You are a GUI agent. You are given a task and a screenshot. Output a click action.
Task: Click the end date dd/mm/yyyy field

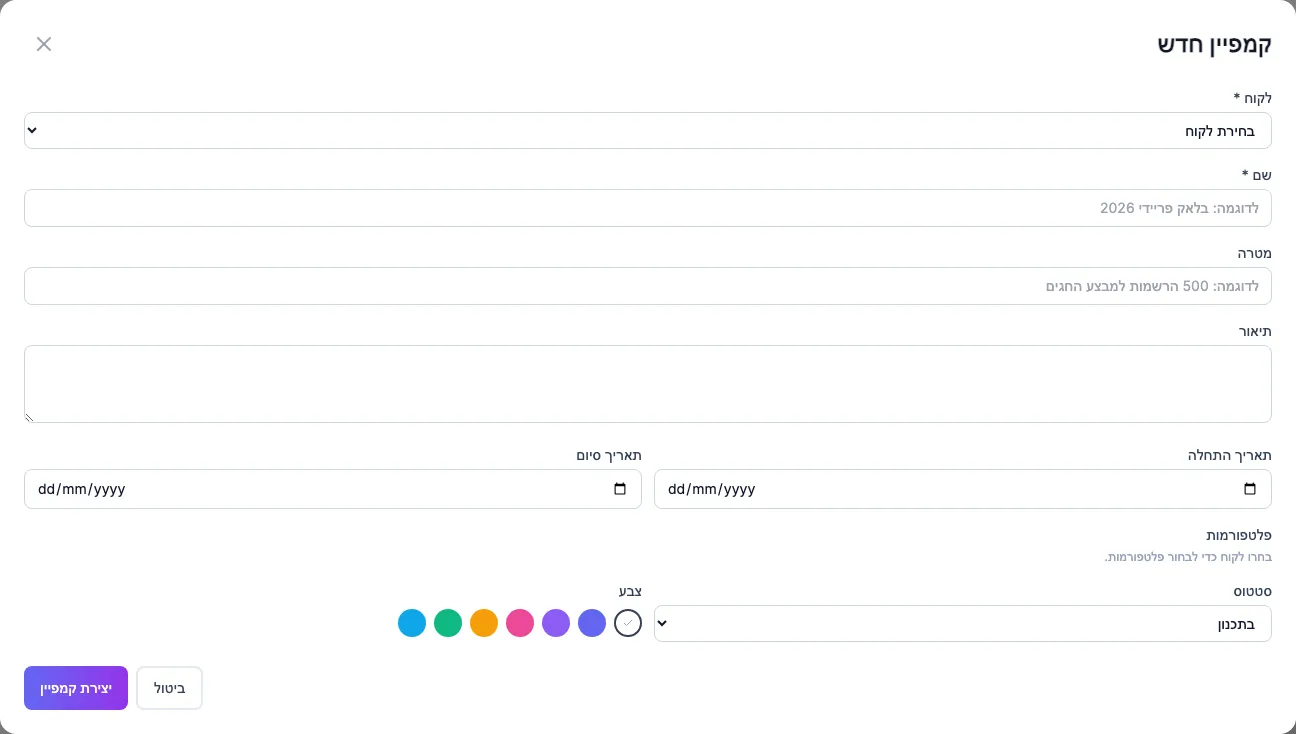[x=333, y=489]
